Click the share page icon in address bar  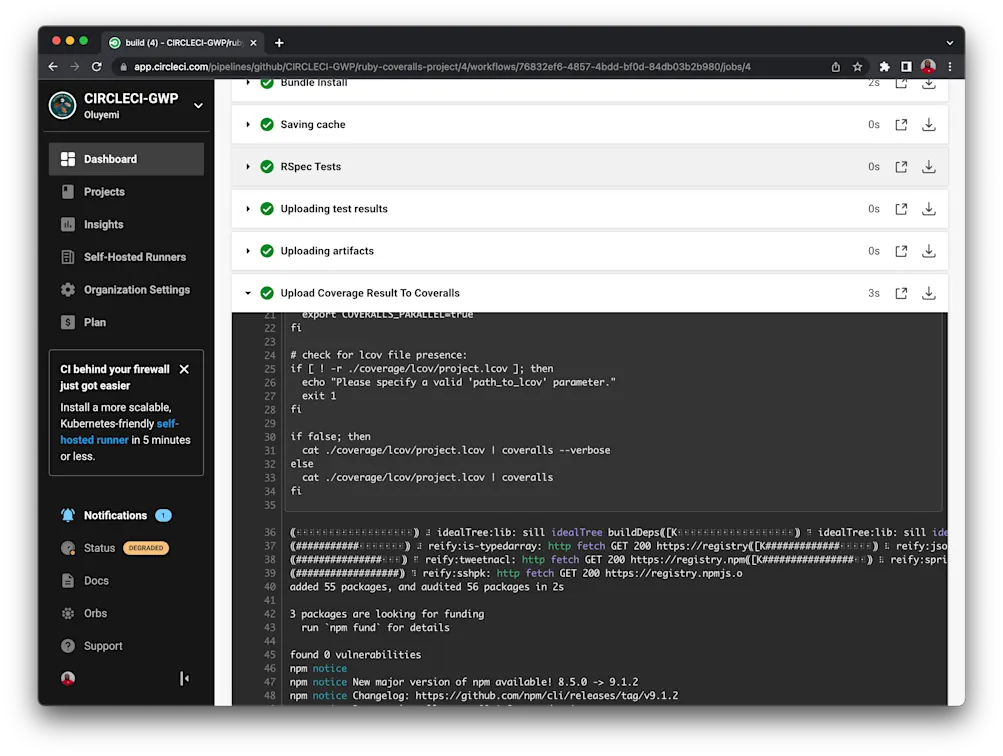[x=835, y=67]
